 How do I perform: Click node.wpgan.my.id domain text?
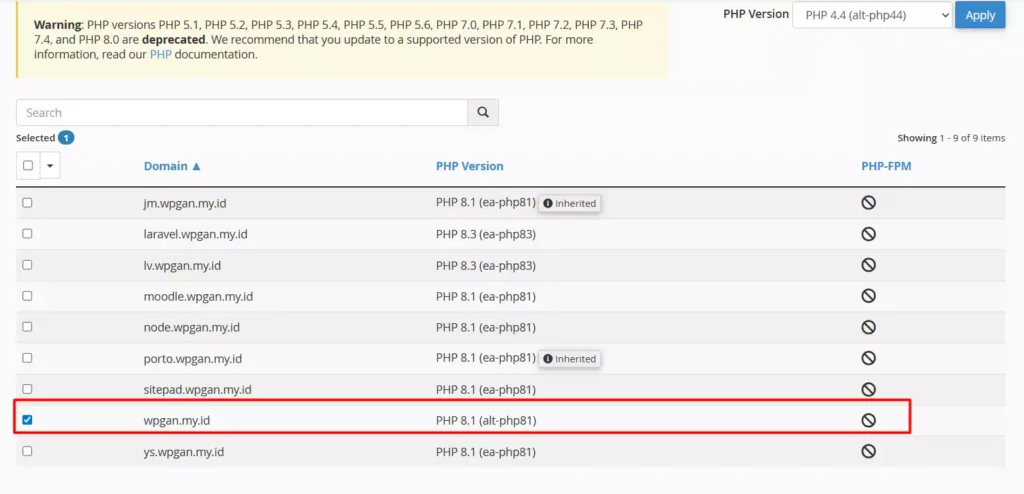(x=191, y=327)
